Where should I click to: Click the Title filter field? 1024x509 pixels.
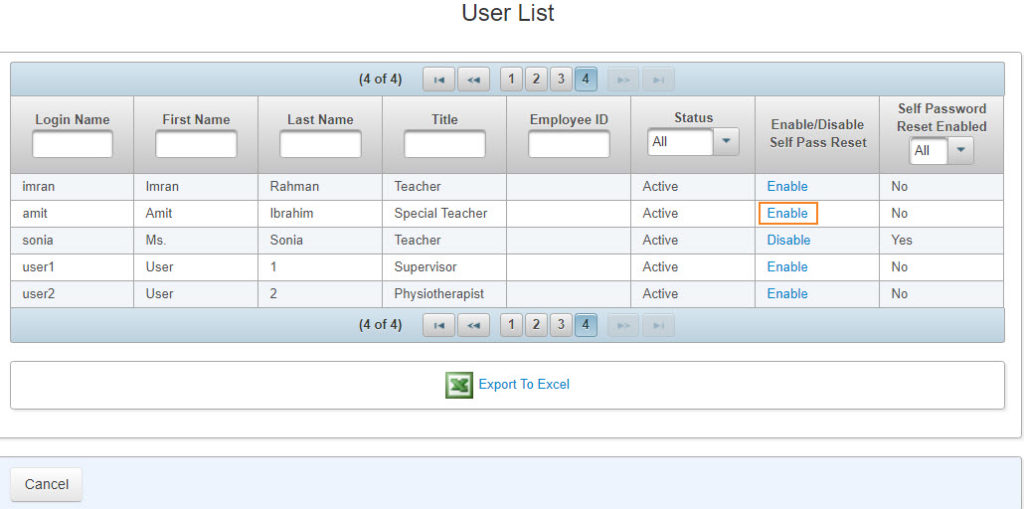(x=445, y=144)
